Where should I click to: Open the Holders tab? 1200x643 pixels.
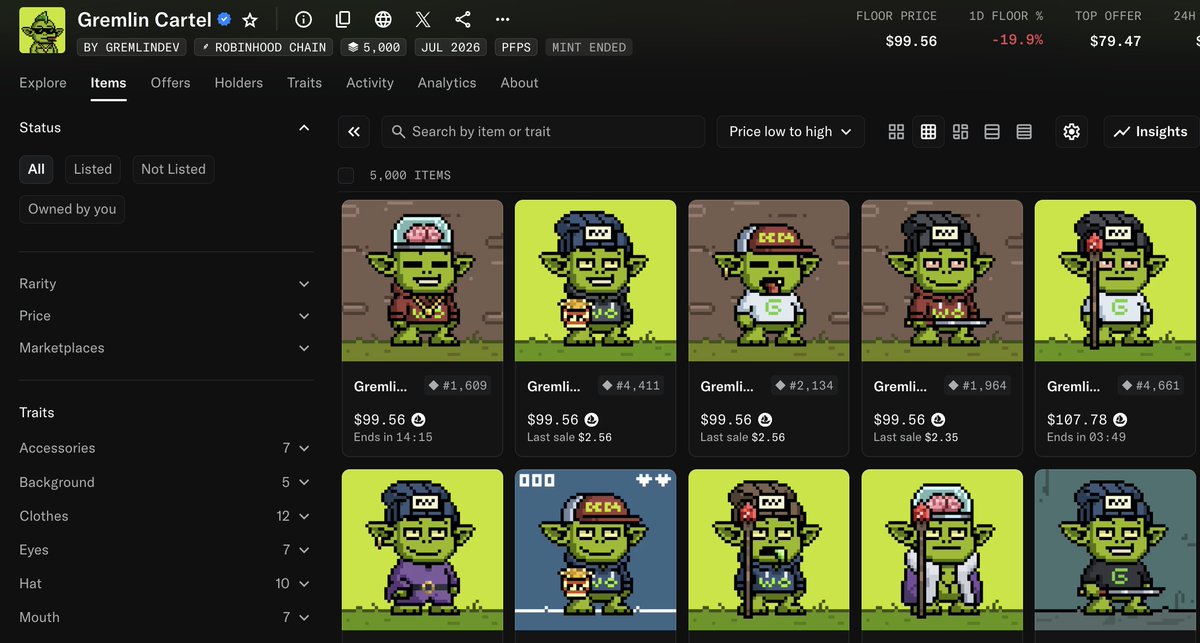(x=238, y=83)
